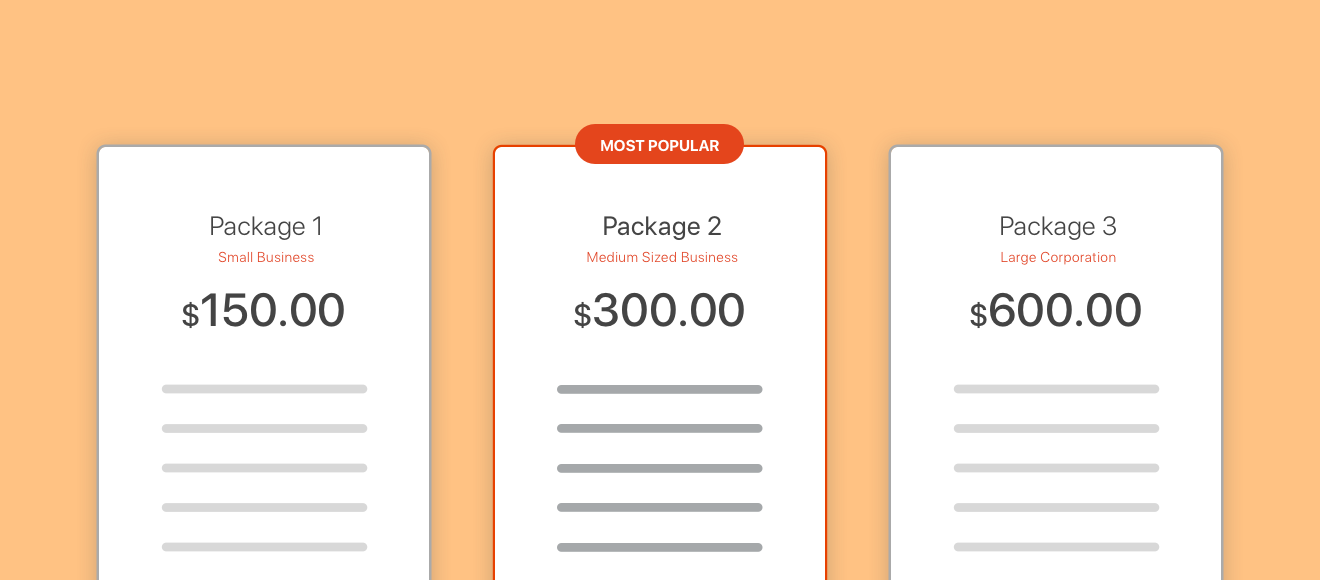
Task: Select the Package 1 heading
Action: [x=266, y=226]
